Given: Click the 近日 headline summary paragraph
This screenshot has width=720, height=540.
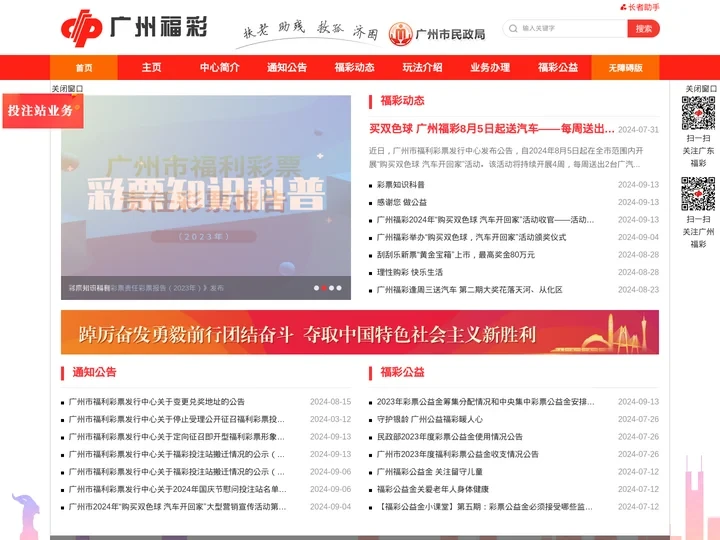Looking at the screenshot, I should [x=506, y=157].
